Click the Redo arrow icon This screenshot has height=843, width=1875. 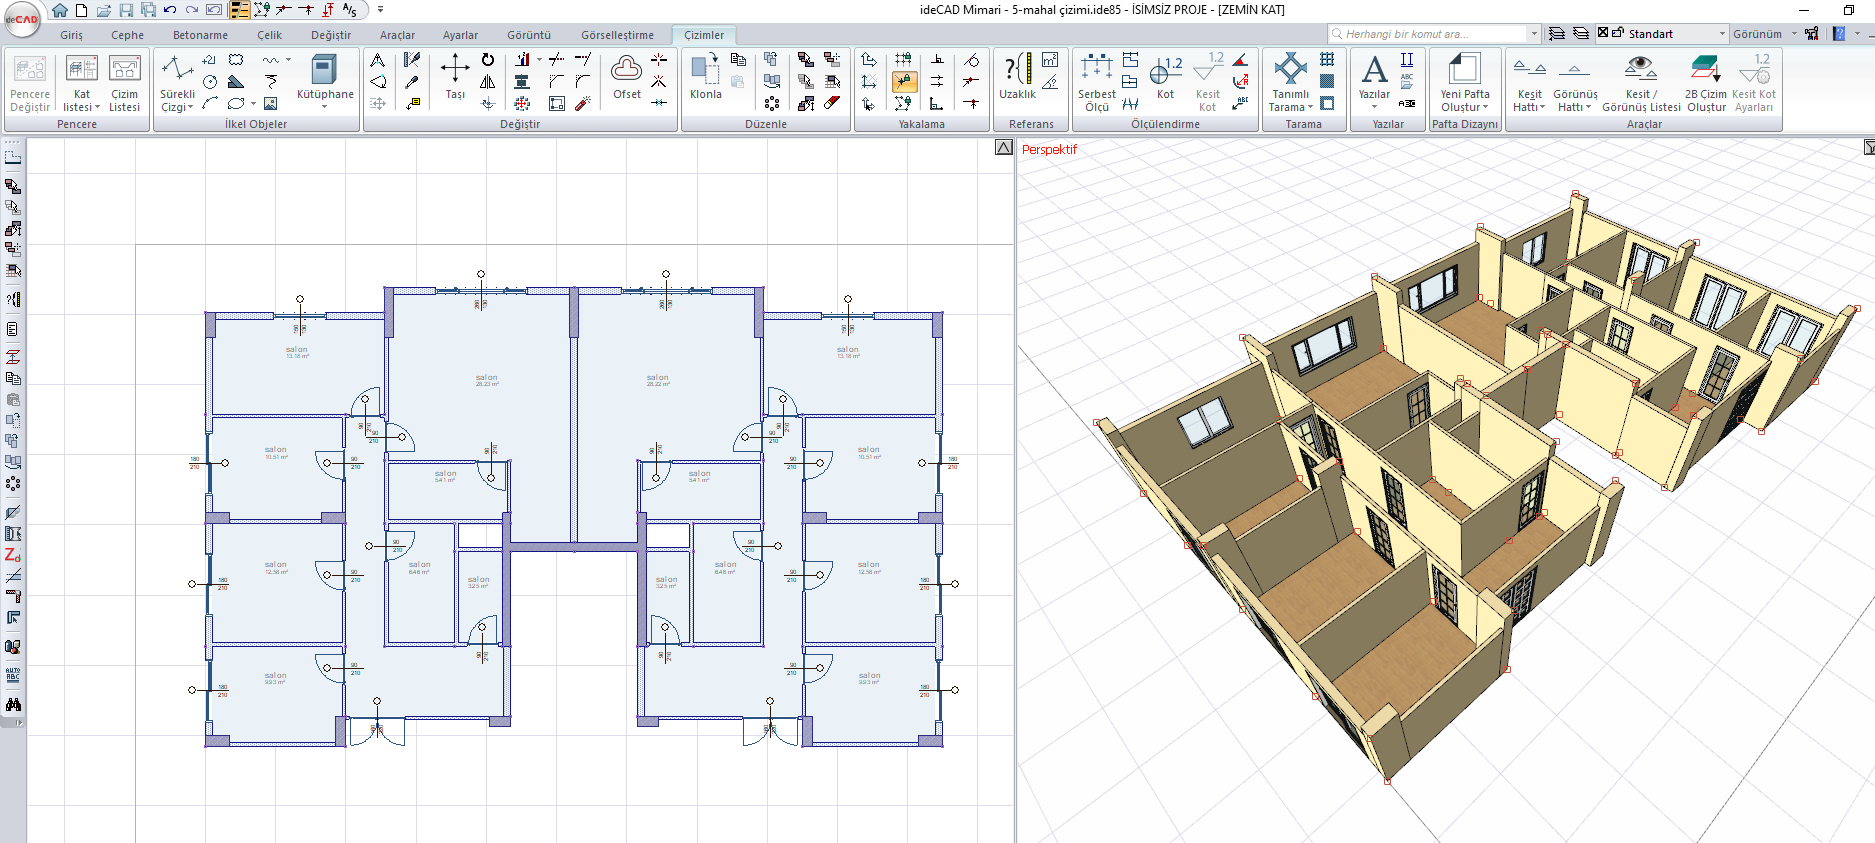point(192,10)
